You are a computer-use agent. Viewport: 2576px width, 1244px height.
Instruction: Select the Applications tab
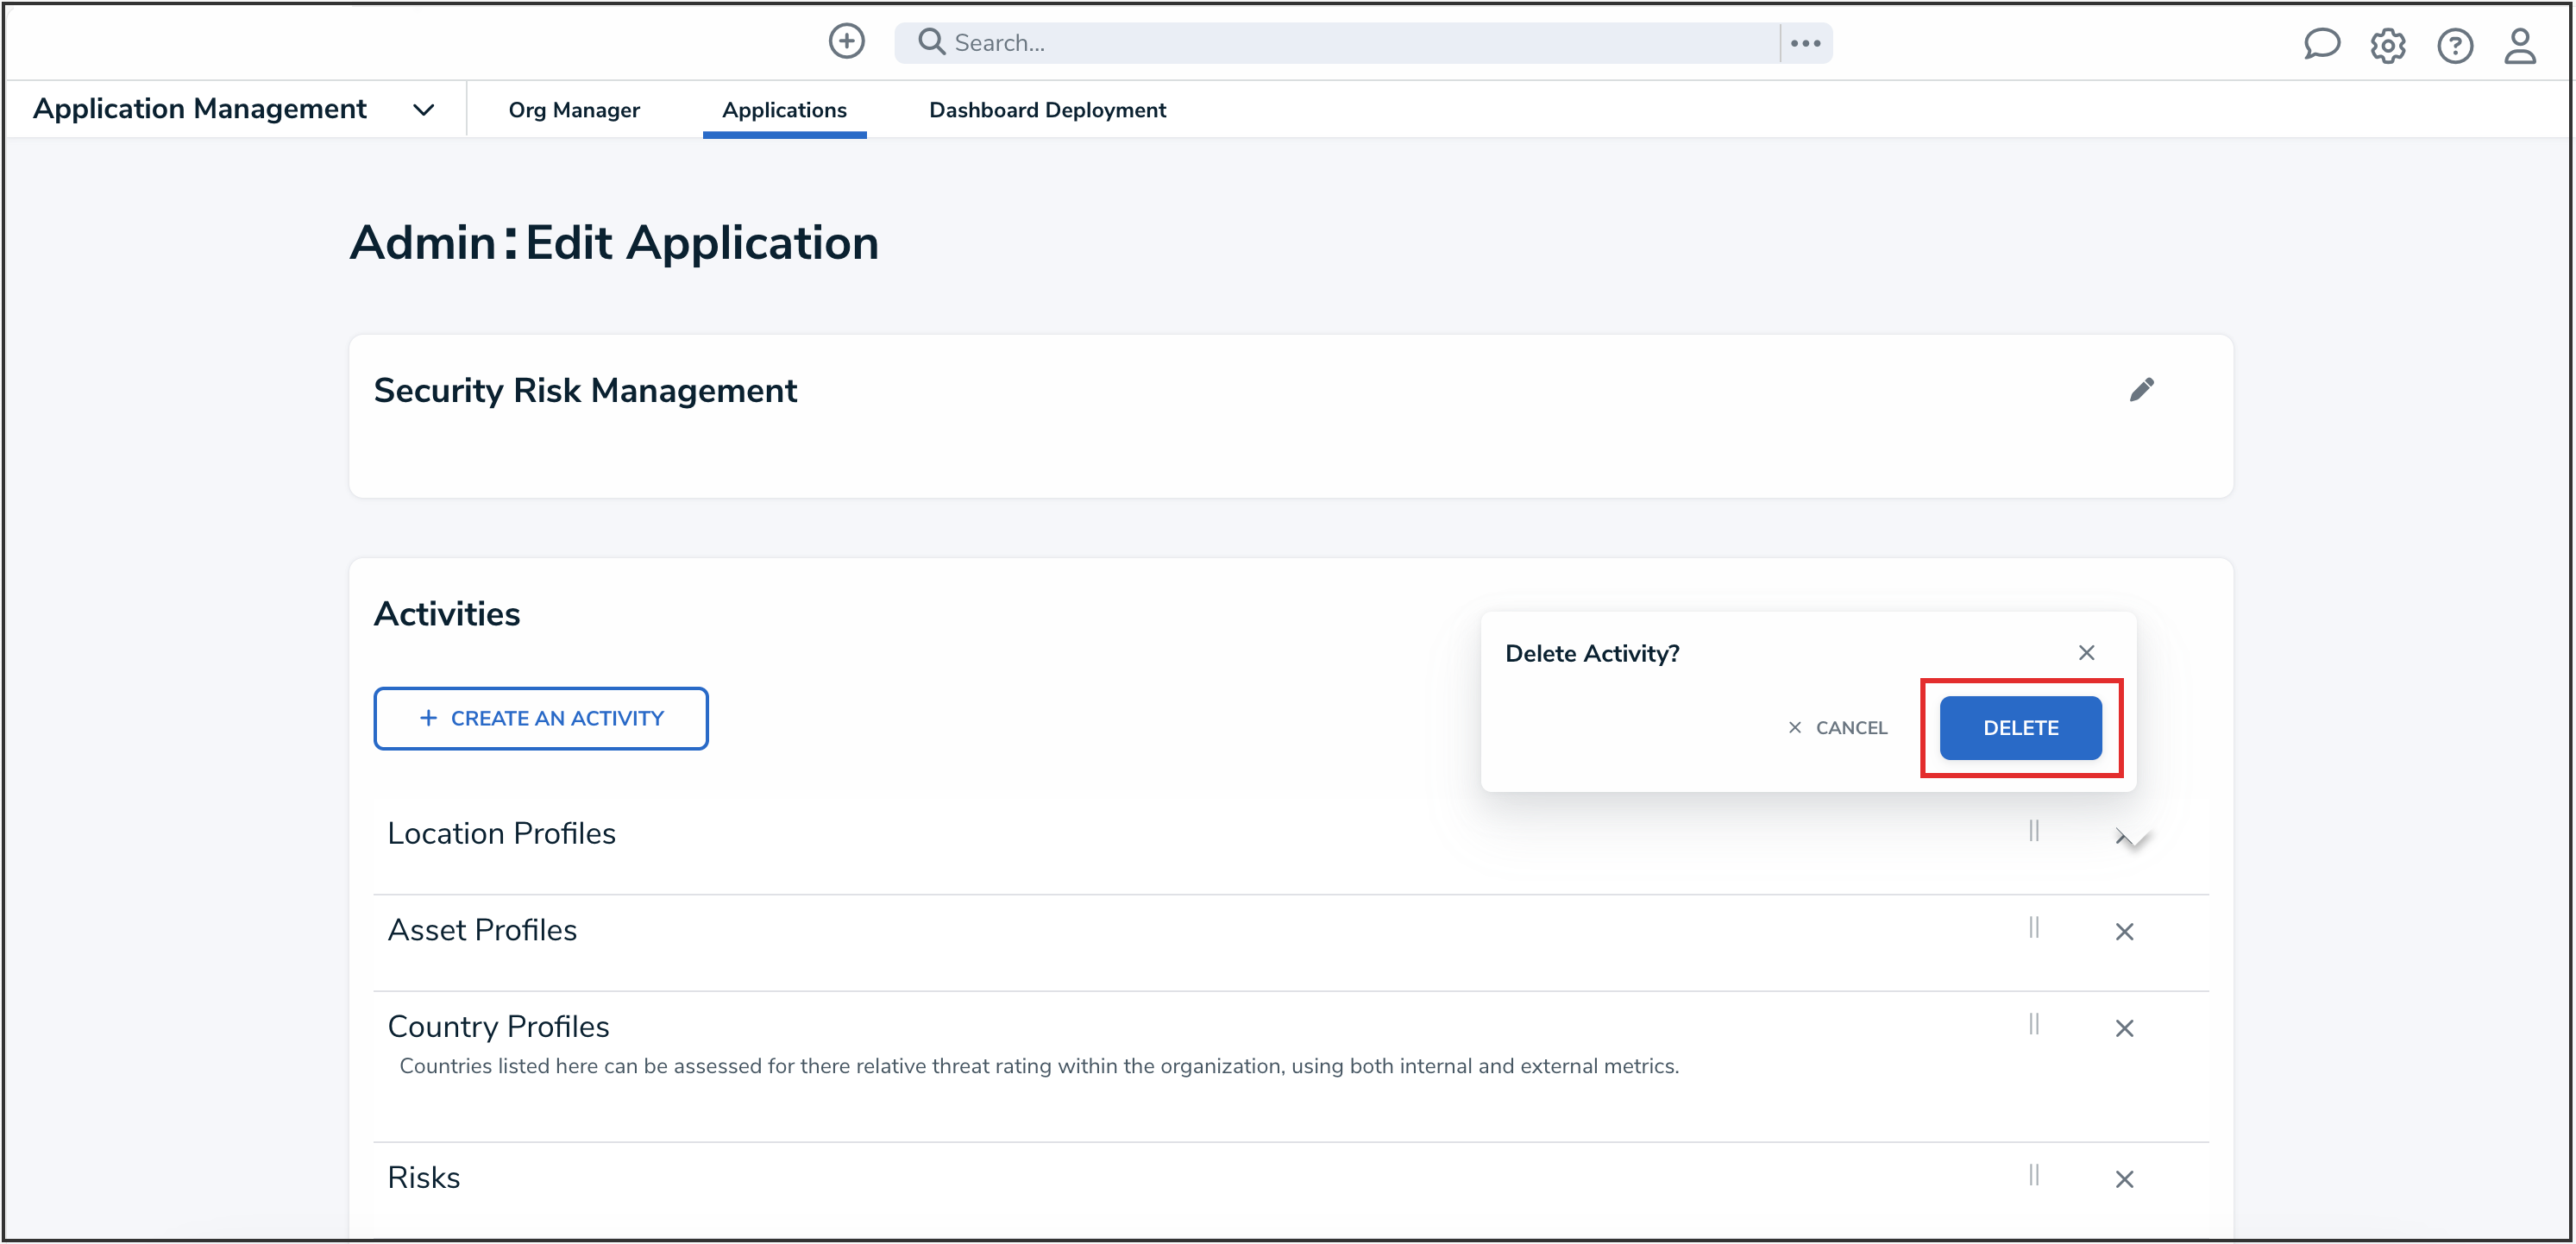point(784,110)
